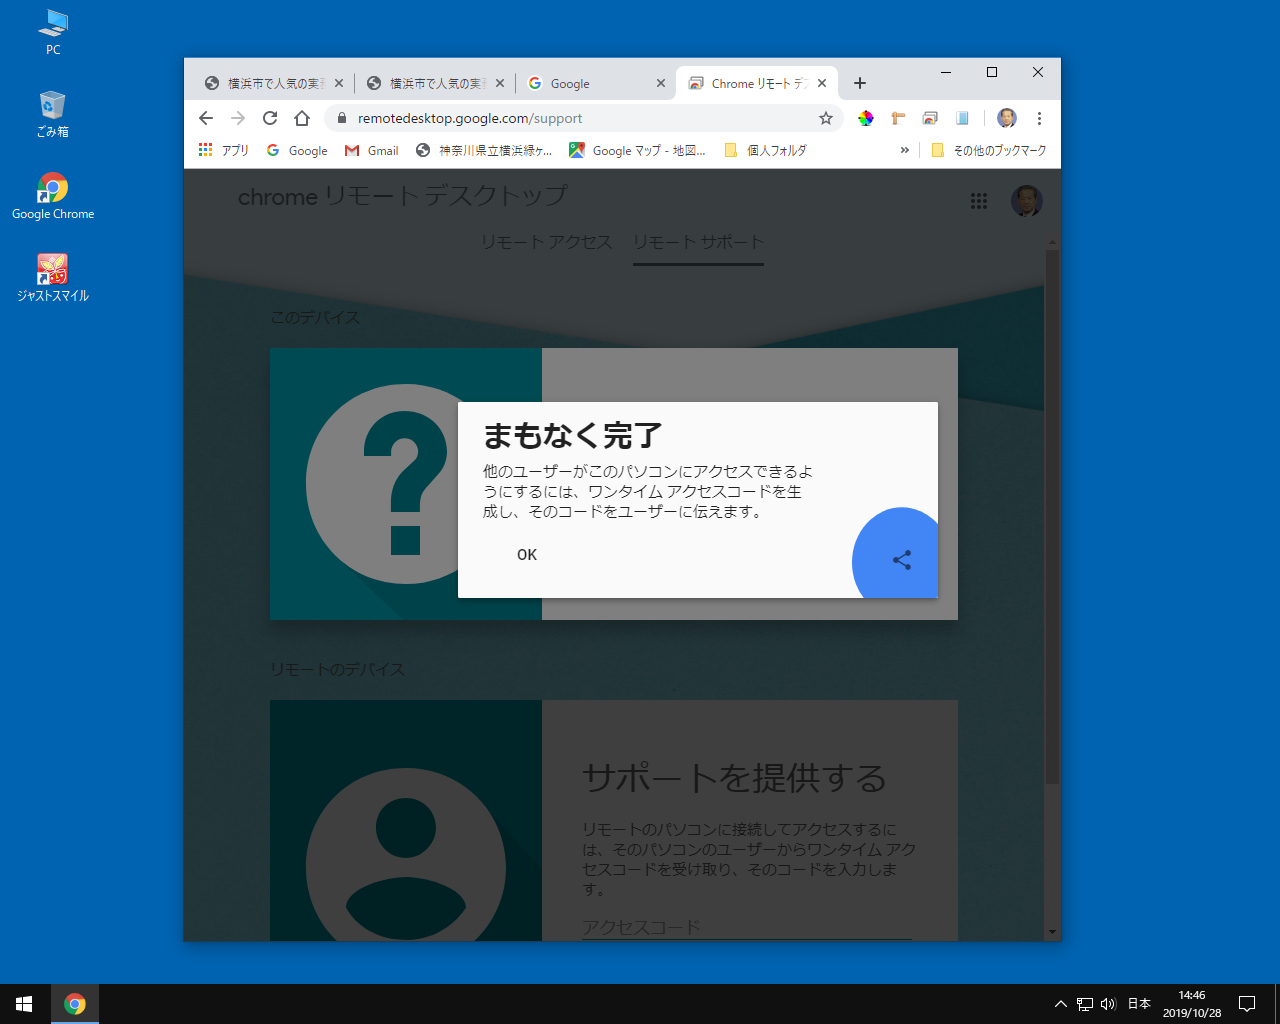Expand hidden bookmarks with the chevron
The width and height of the screenshot is (1280, 1024).
(905, 150)
